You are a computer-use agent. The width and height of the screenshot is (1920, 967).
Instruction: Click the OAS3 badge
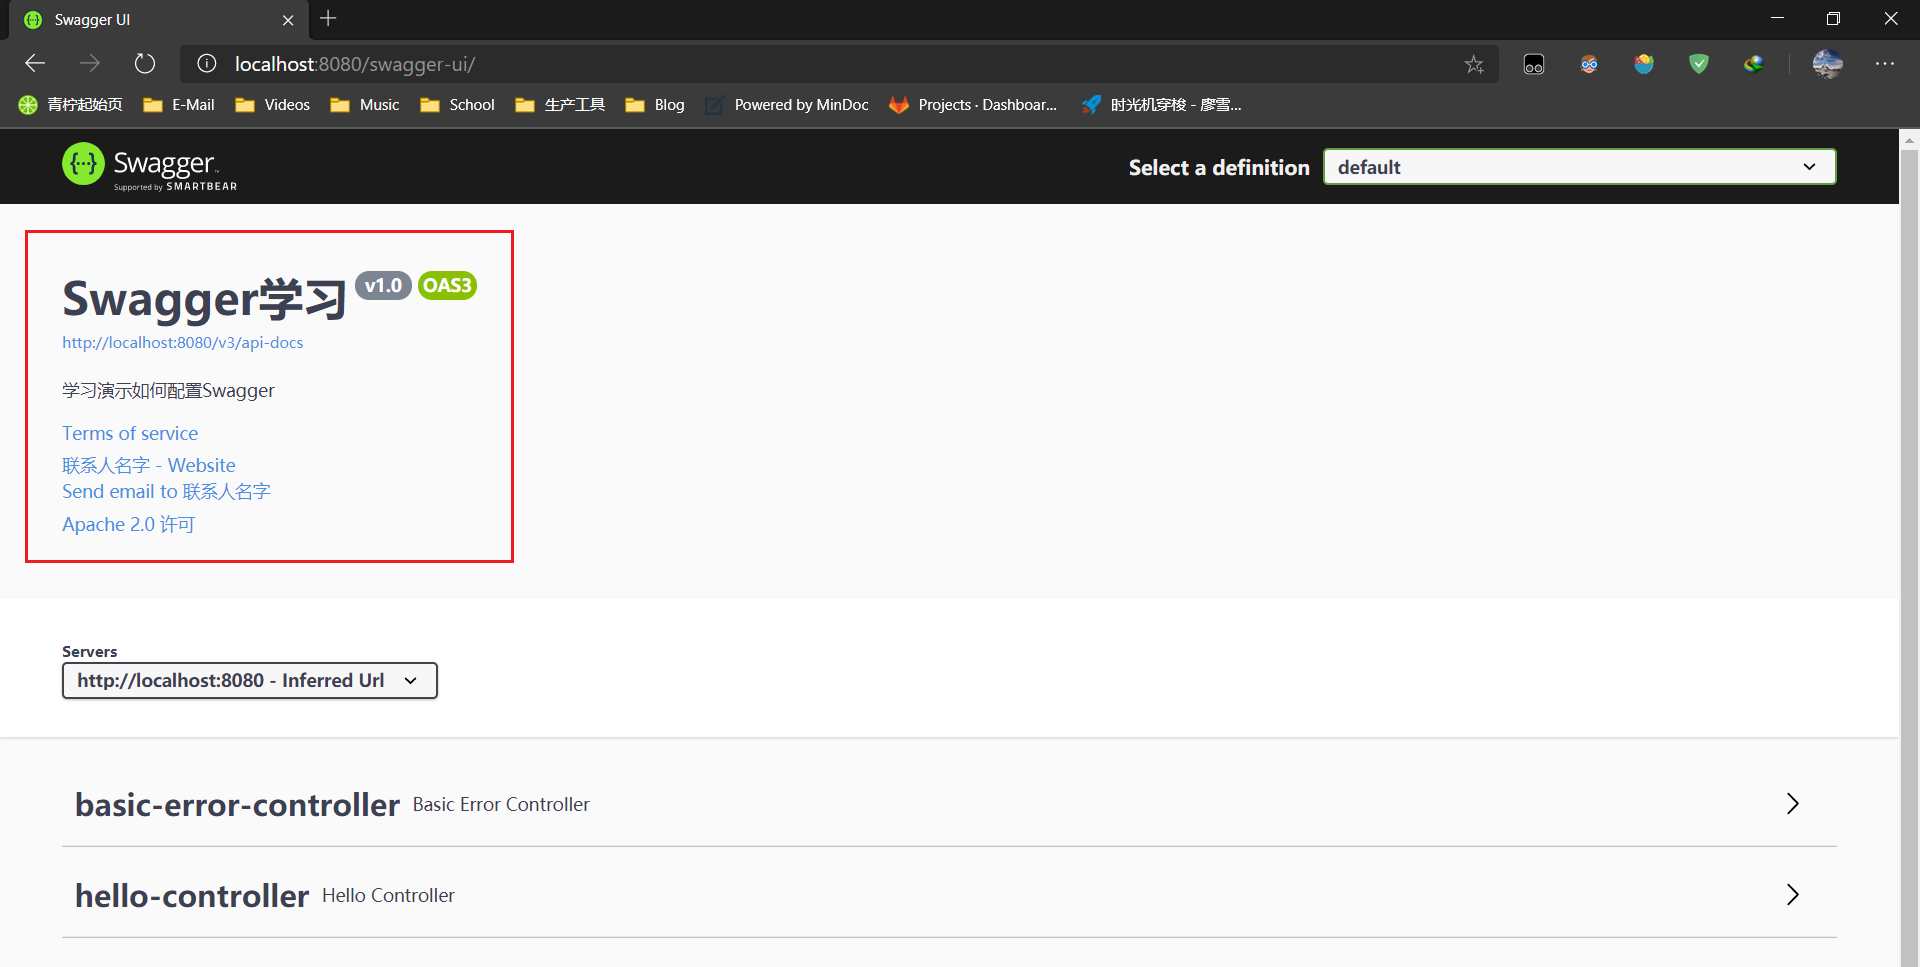point(447,286)
